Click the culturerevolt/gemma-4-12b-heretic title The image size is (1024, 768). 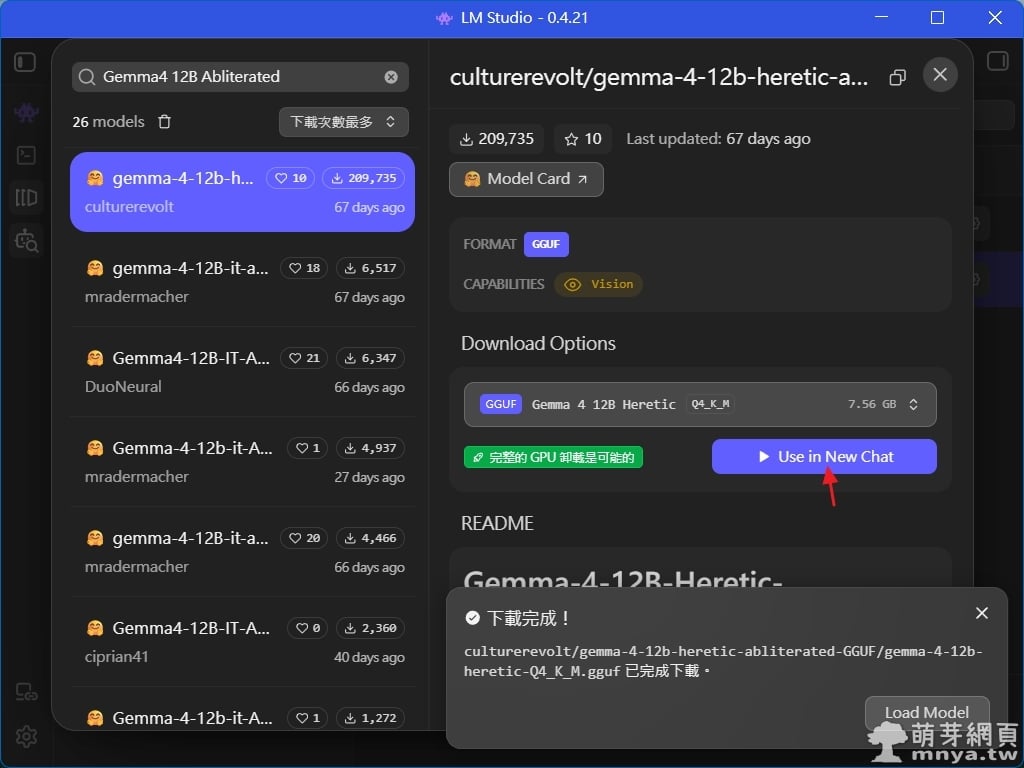[x=659, y=78]
